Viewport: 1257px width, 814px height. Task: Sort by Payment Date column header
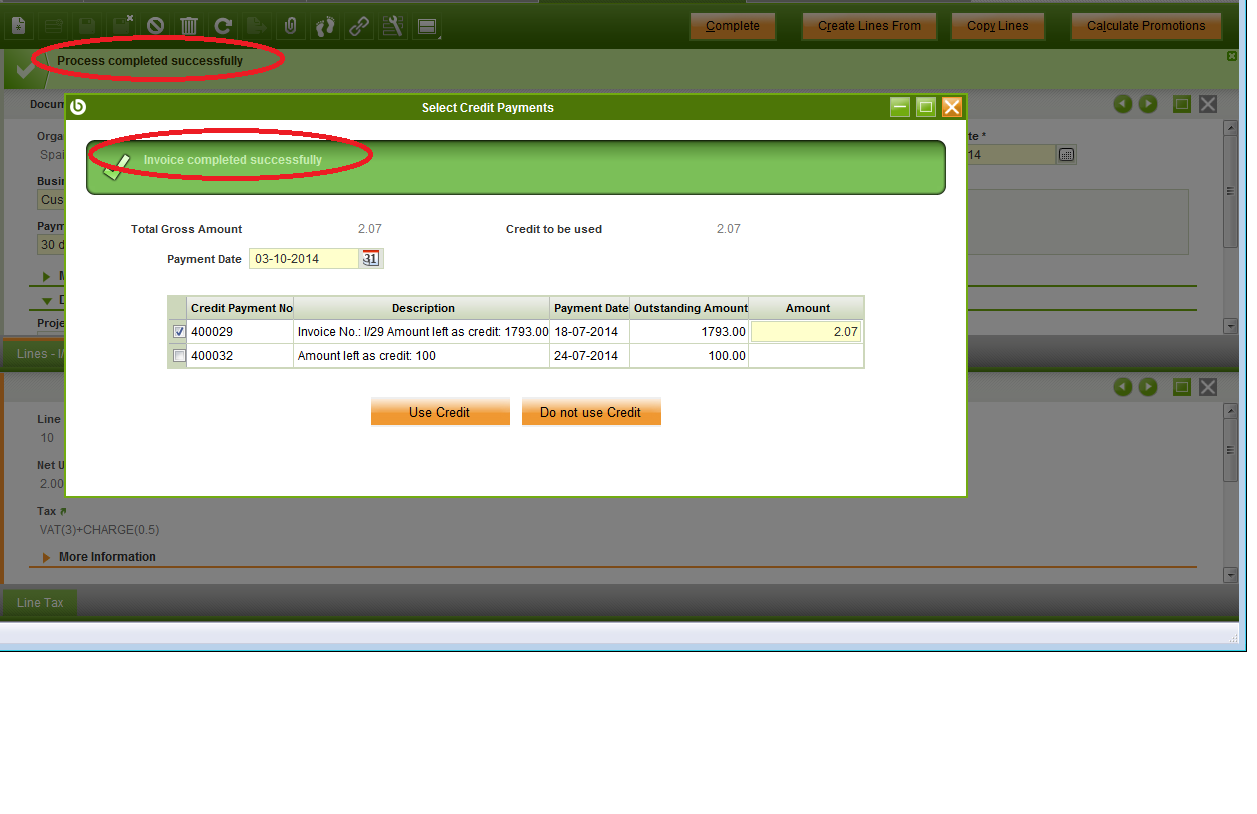pos(591,308)
